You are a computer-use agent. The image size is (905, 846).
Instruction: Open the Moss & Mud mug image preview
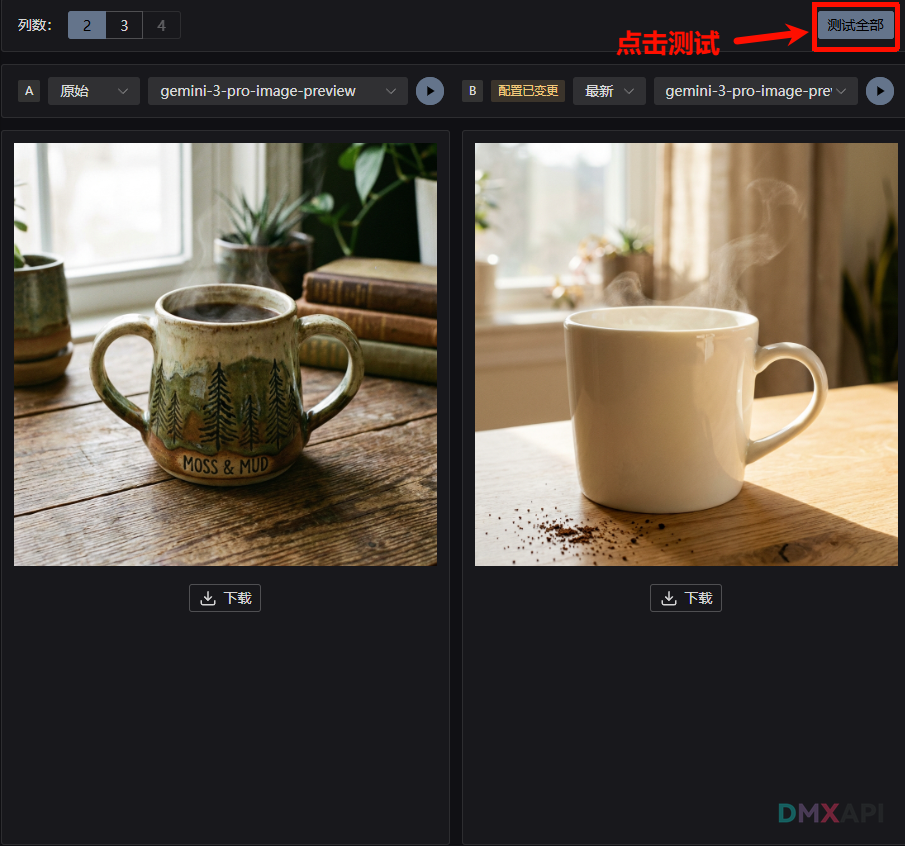pos(225,354)
